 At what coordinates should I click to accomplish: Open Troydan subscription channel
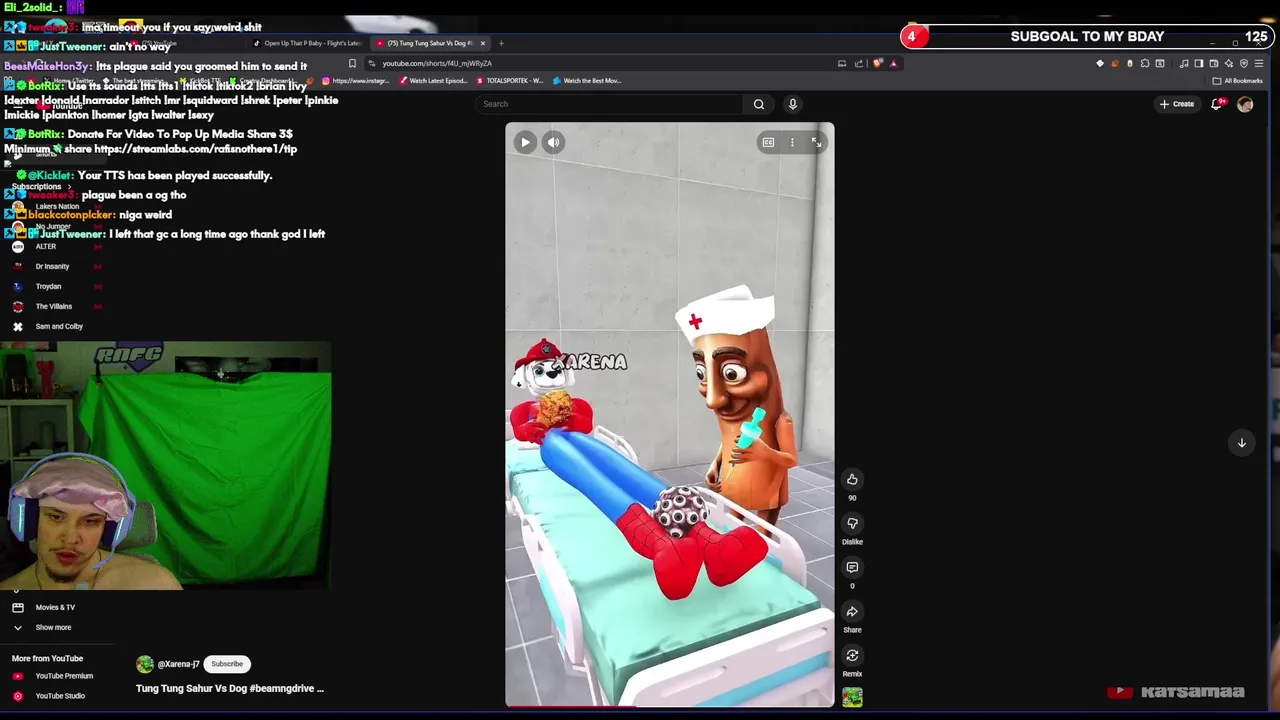point(48,286)
